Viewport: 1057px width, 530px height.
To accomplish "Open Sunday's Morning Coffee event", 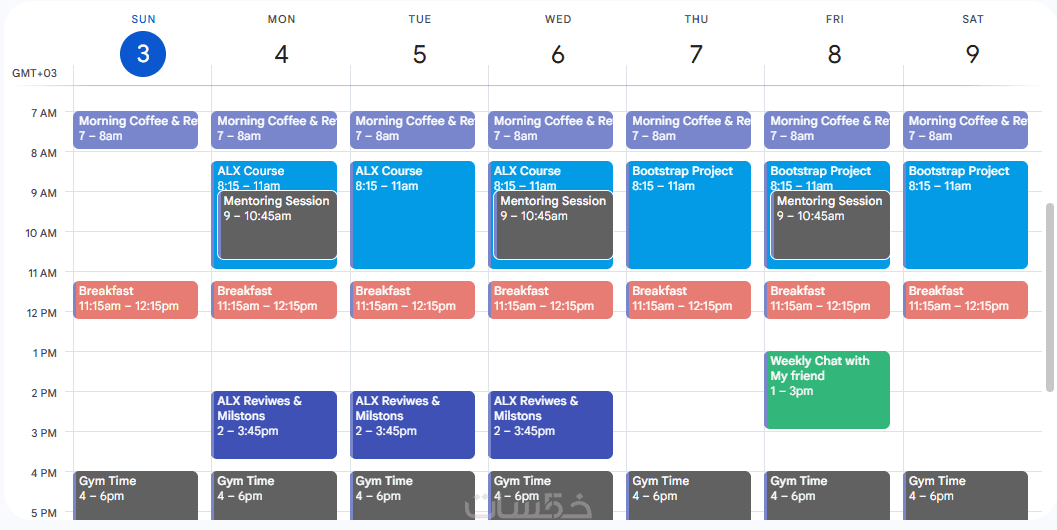I will click(135, 130).
